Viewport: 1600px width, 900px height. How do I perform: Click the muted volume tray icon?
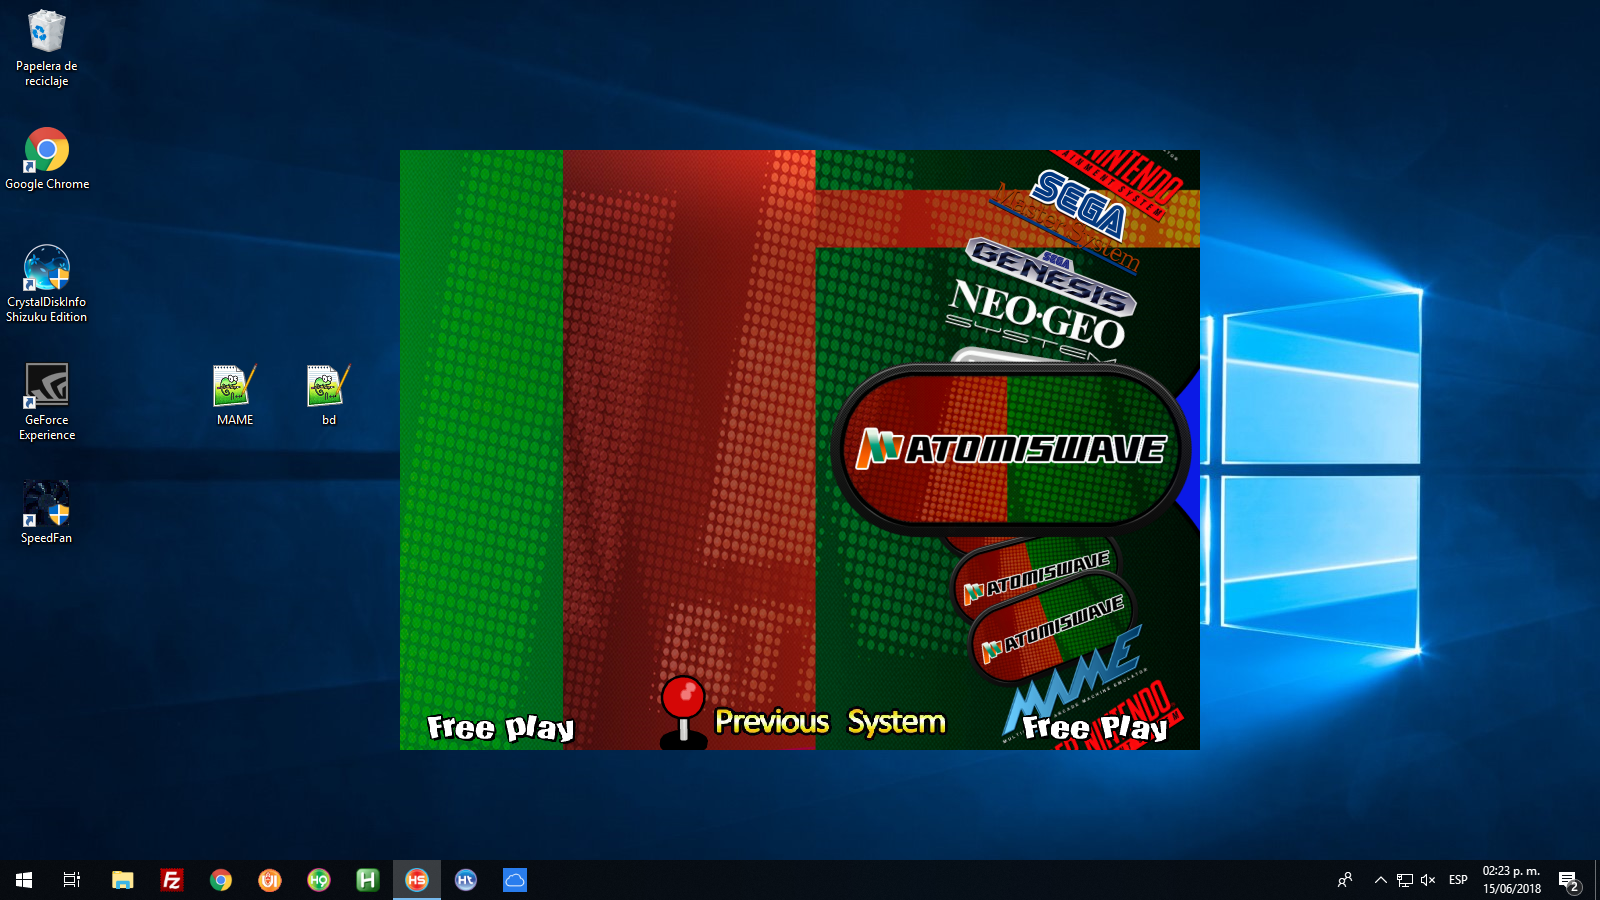tap(1428, 880)
